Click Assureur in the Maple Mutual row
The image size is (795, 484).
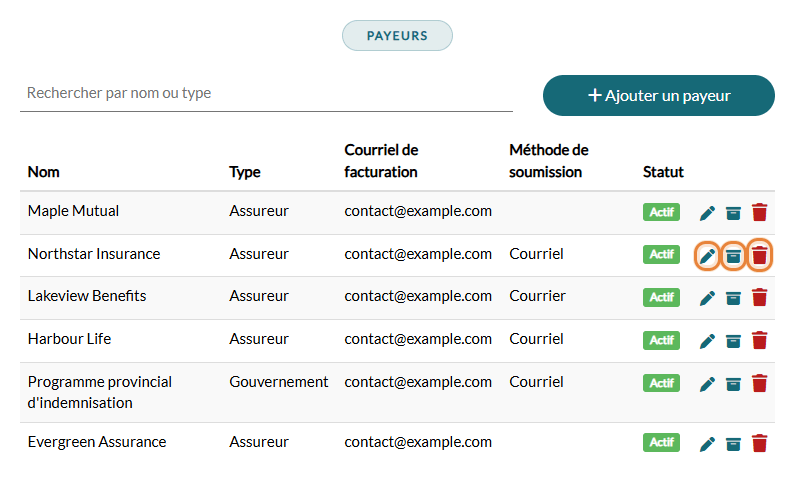(x=259, y=211)
